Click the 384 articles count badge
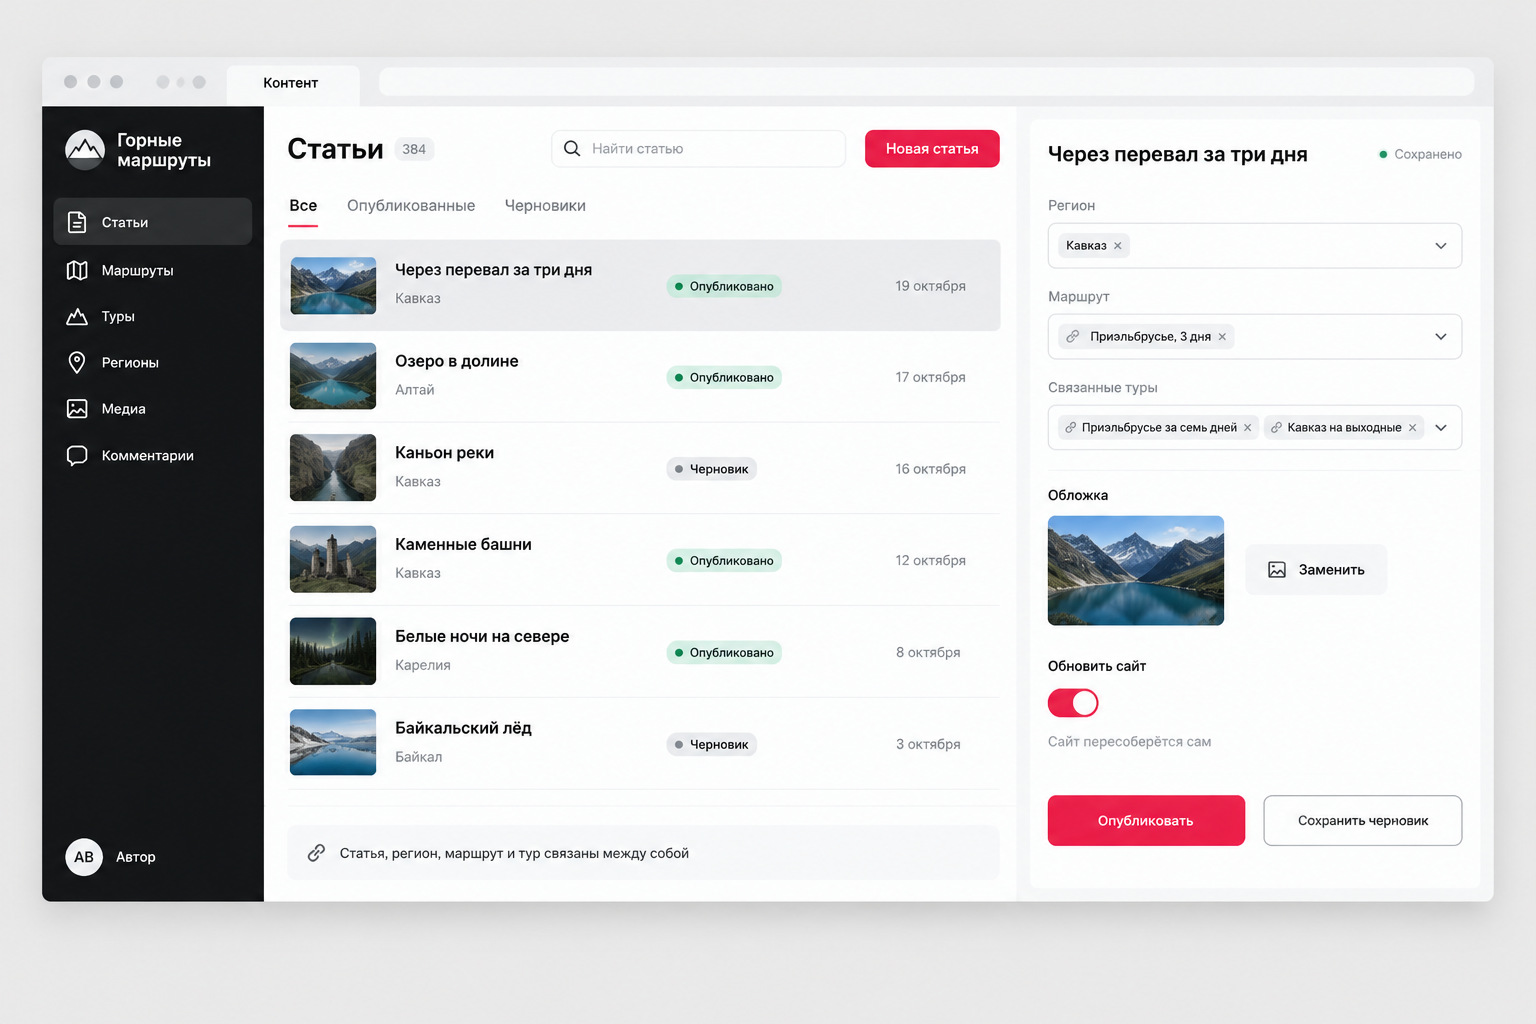The image size is (1536, 1024). coord(414,149)
